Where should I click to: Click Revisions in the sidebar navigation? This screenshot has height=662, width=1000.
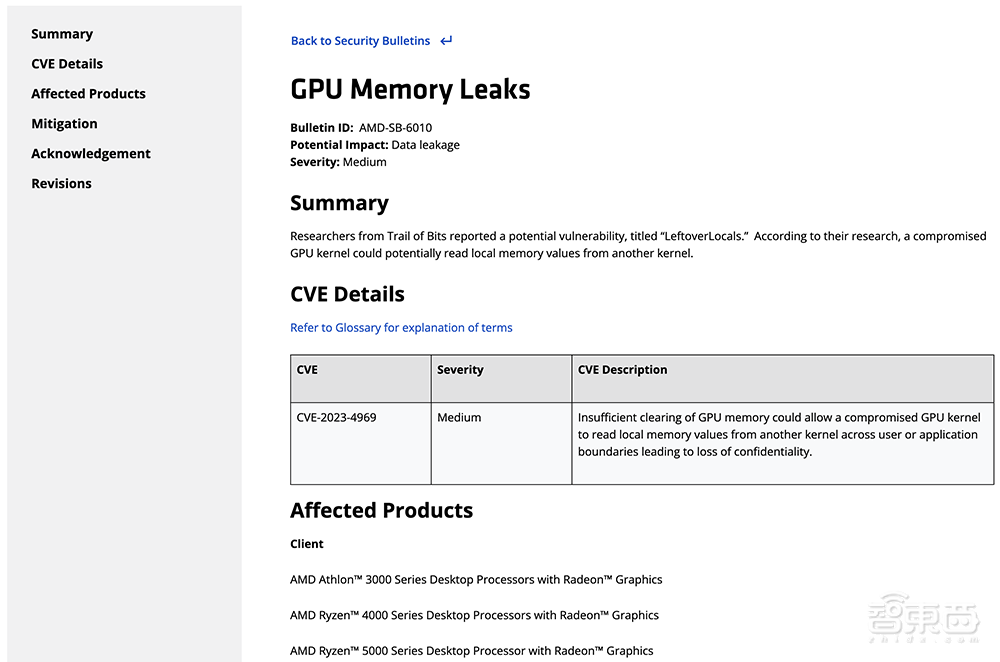click(x=61, y=183)
